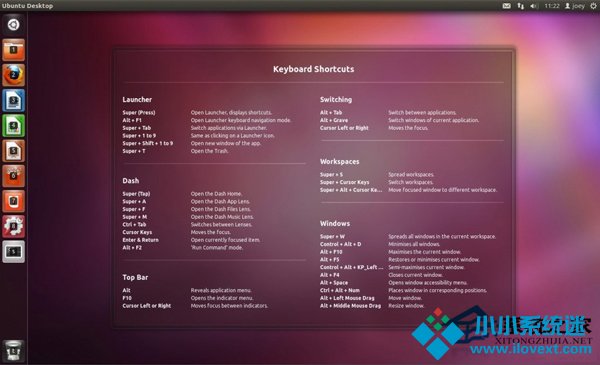Open the messaging envelope indicator
The height and width of the screenshot is (365, 600).
(506, 6)
